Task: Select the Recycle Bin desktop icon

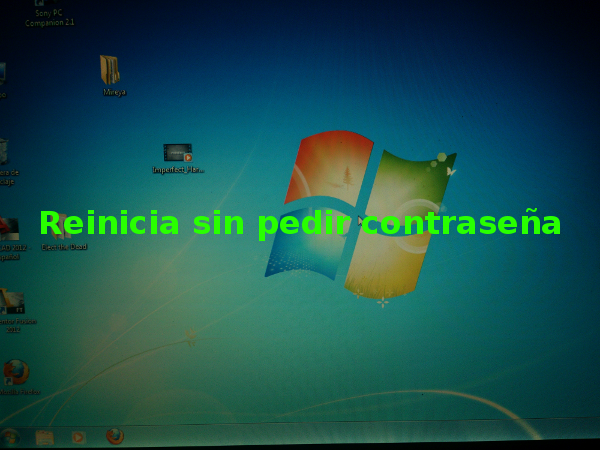Action: (3, 151)
